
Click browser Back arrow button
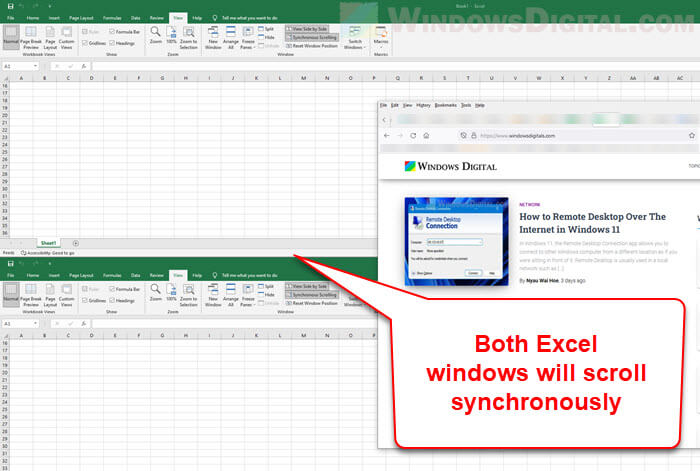(x=387, y=136)
